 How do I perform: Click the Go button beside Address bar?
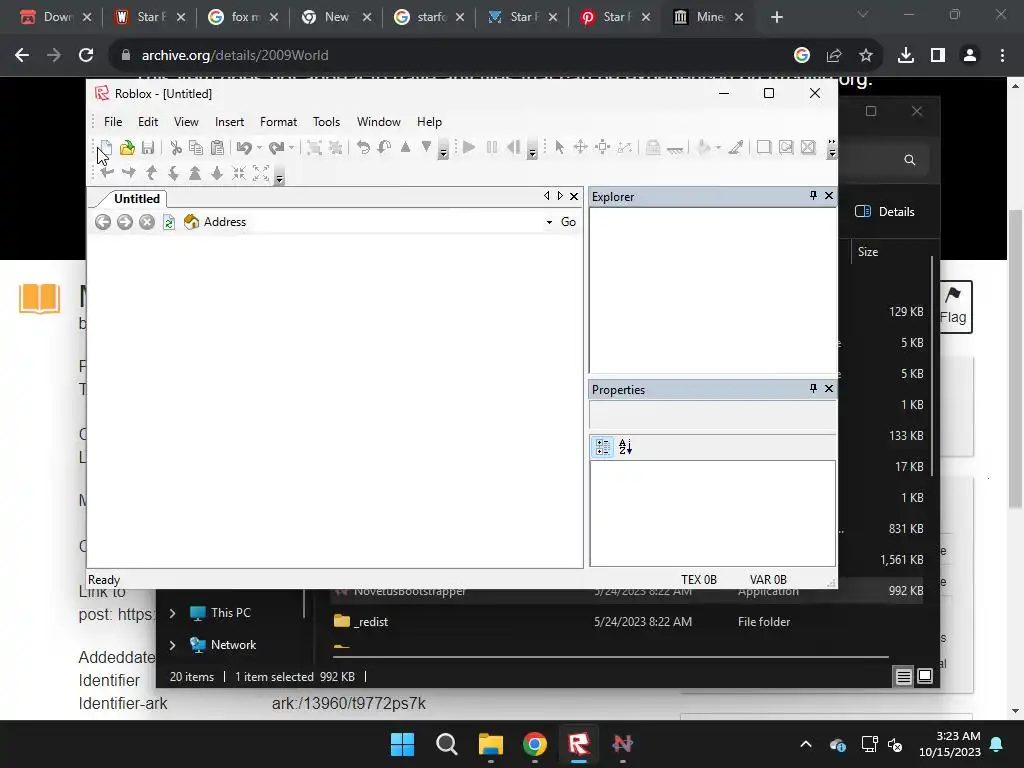[x=568, y=222]
